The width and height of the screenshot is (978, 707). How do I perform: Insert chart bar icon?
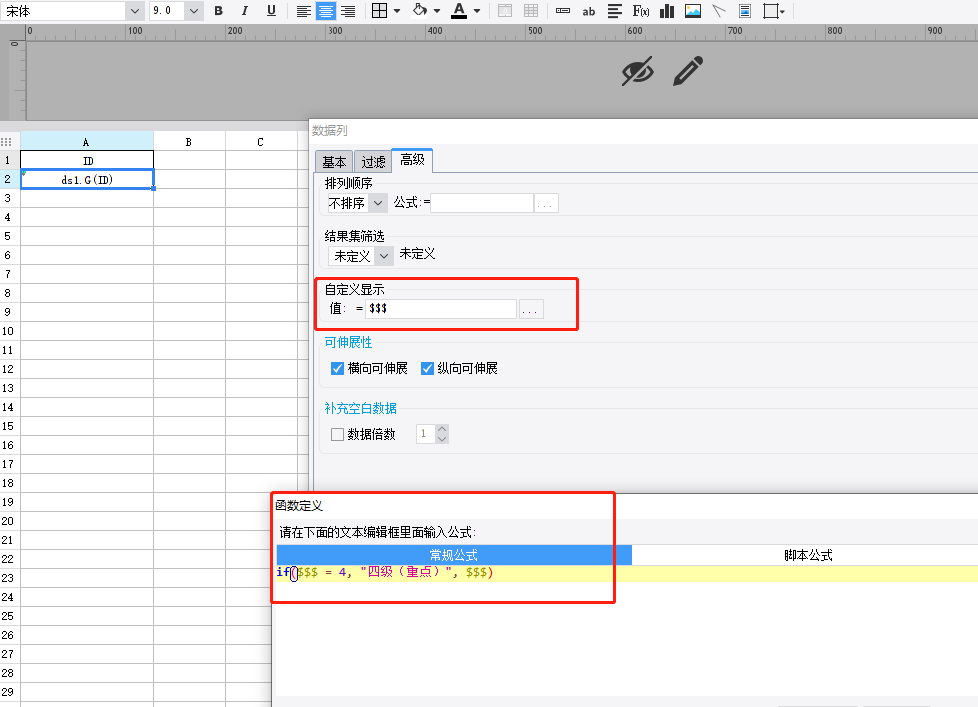click(667, 11)
